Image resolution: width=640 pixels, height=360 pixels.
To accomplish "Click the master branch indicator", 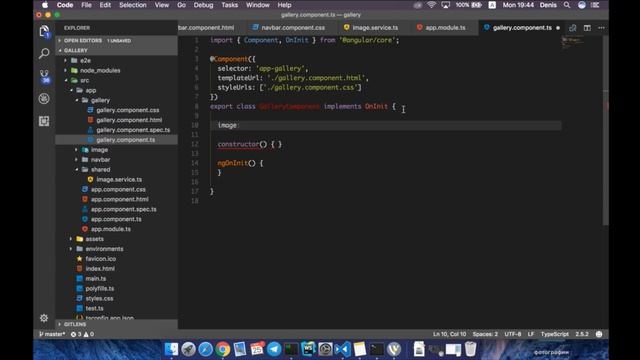I will 52,334.
